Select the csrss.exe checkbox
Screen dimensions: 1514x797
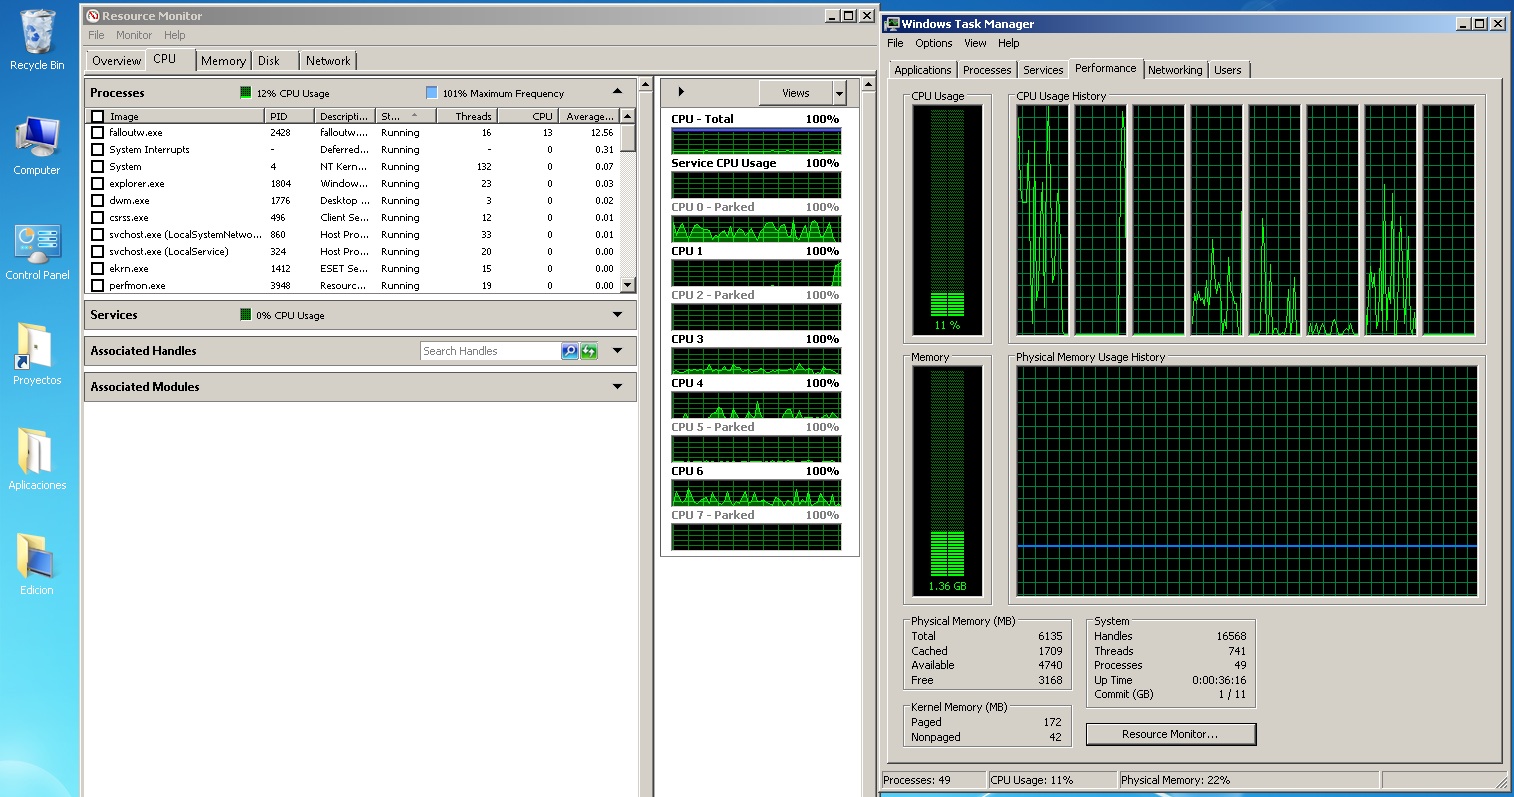(98, 217)
